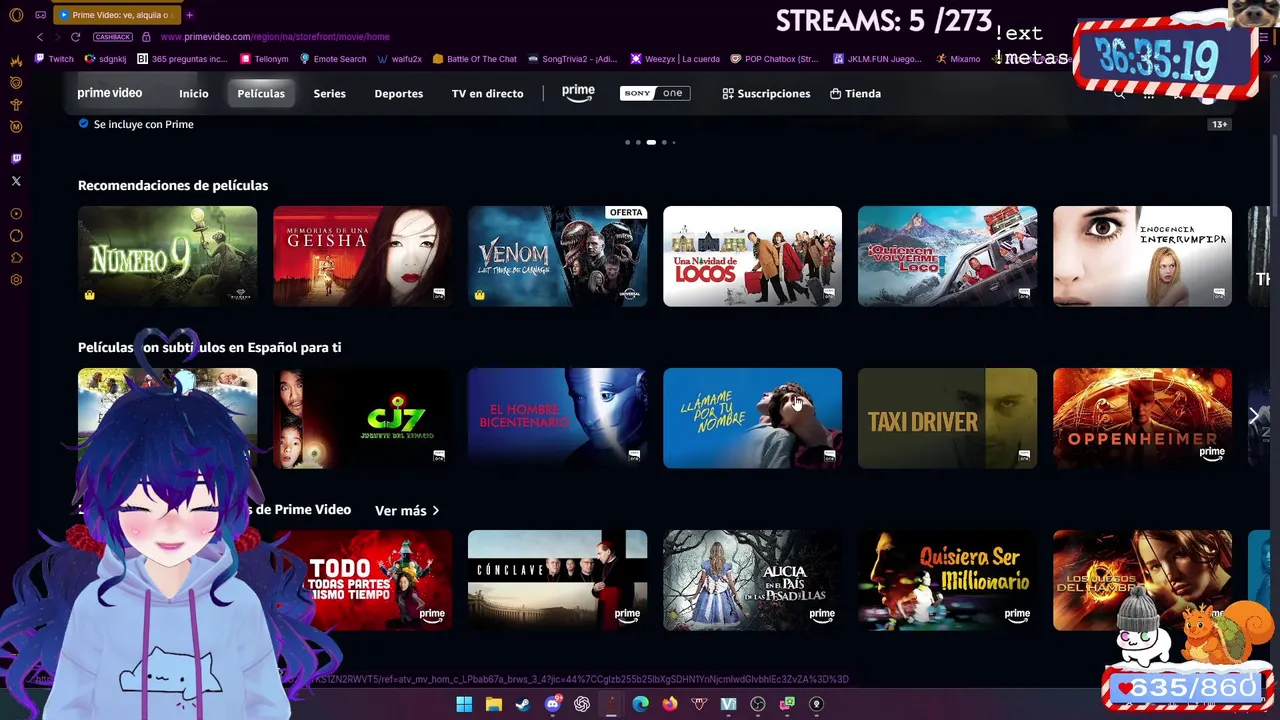Click the Opera menu logo
The width and height of the screenshot is (1280, 720).
coord(16,15)
